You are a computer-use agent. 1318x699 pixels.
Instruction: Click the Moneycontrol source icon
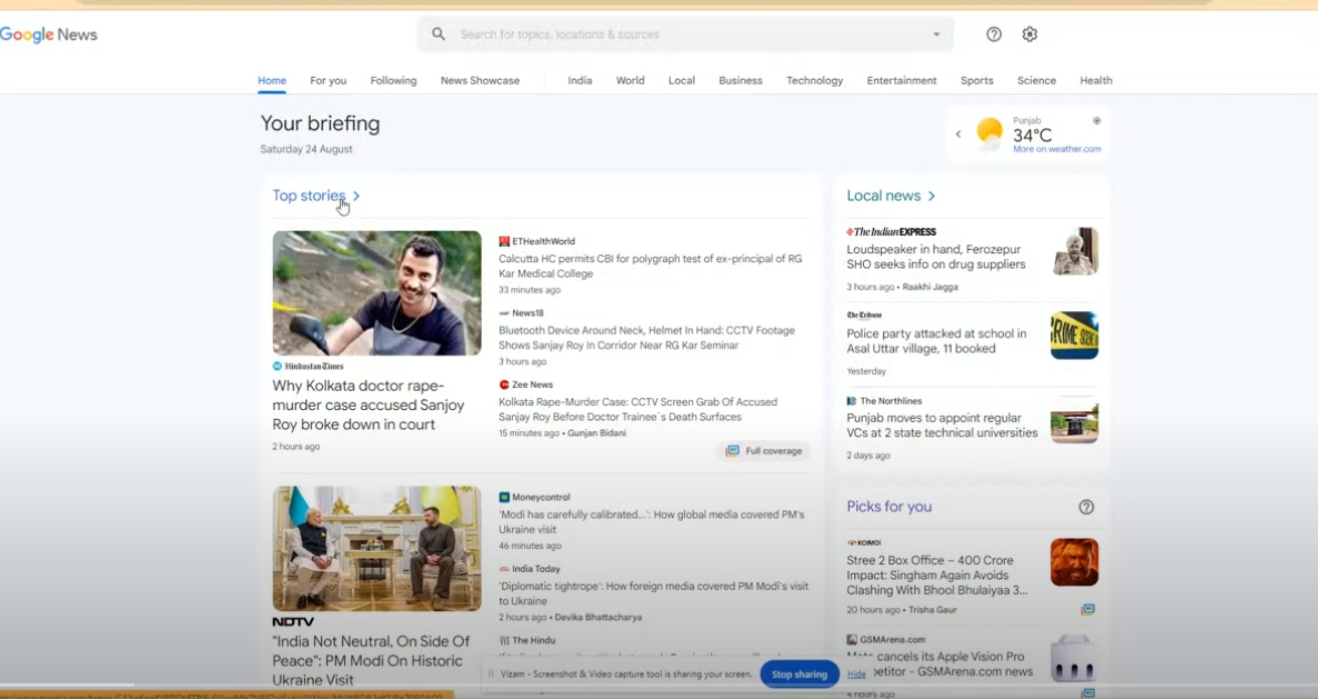[504, 497]
